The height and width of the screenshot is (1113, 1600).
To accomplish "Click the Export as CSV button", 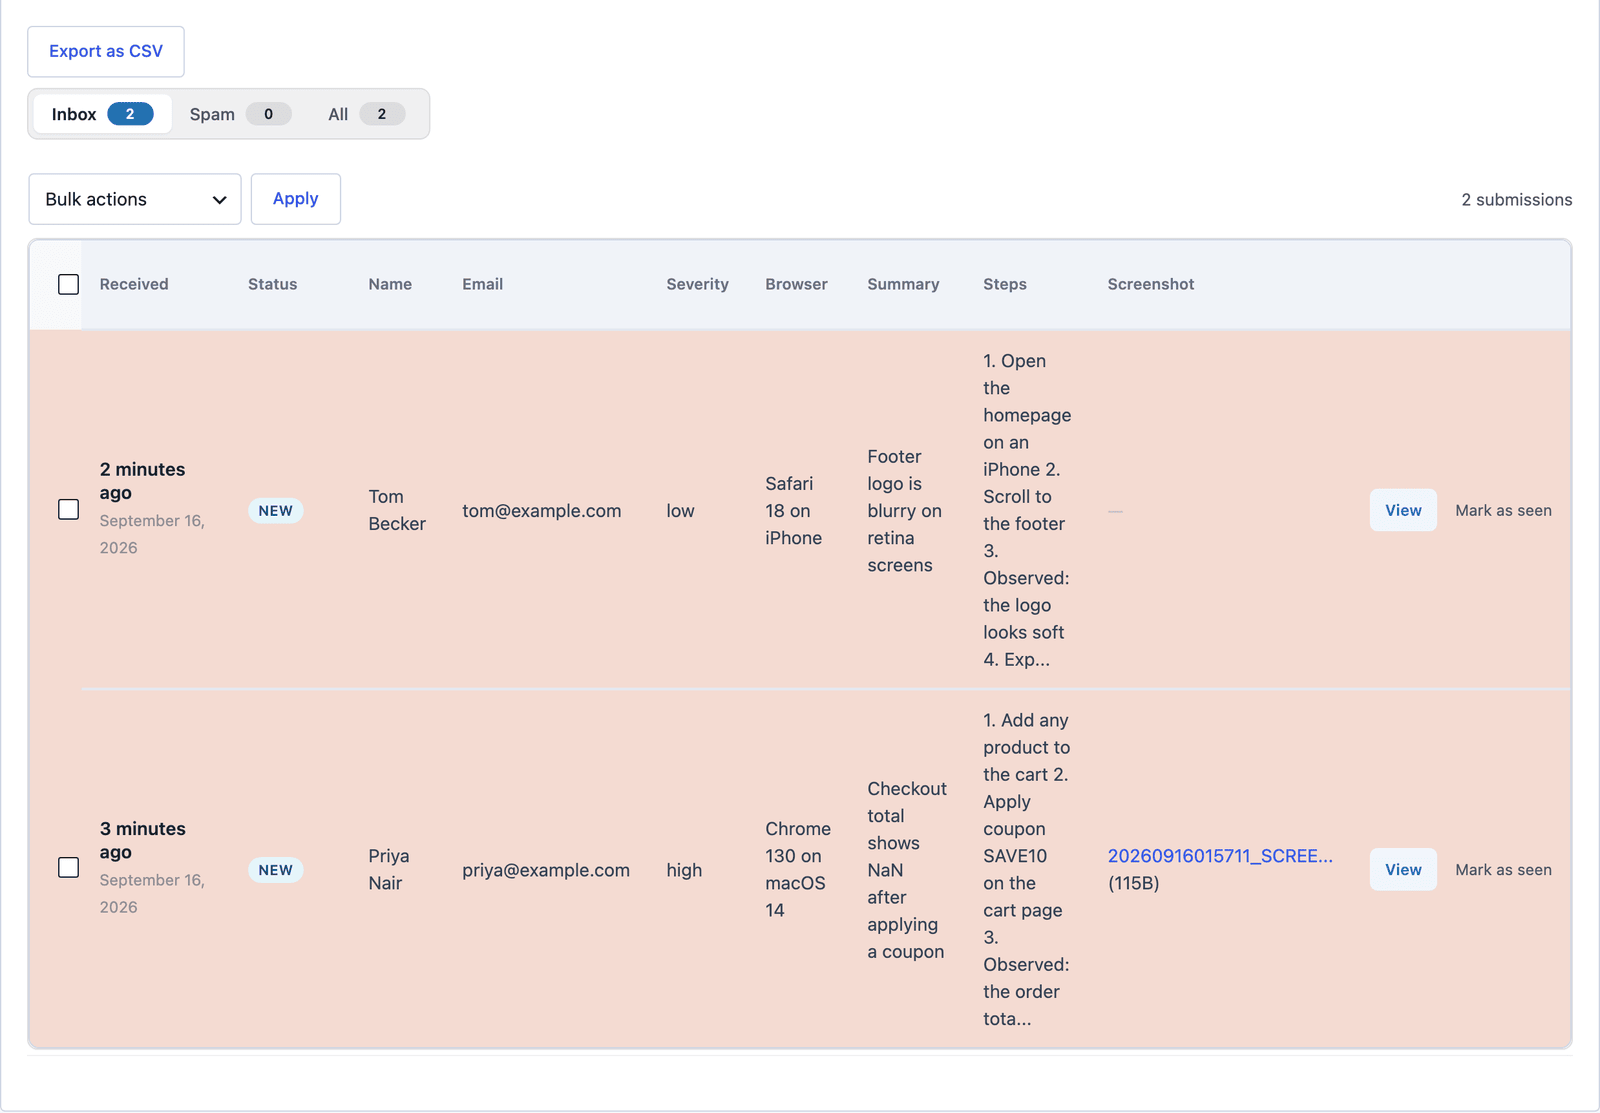I will tap(106, 51).
